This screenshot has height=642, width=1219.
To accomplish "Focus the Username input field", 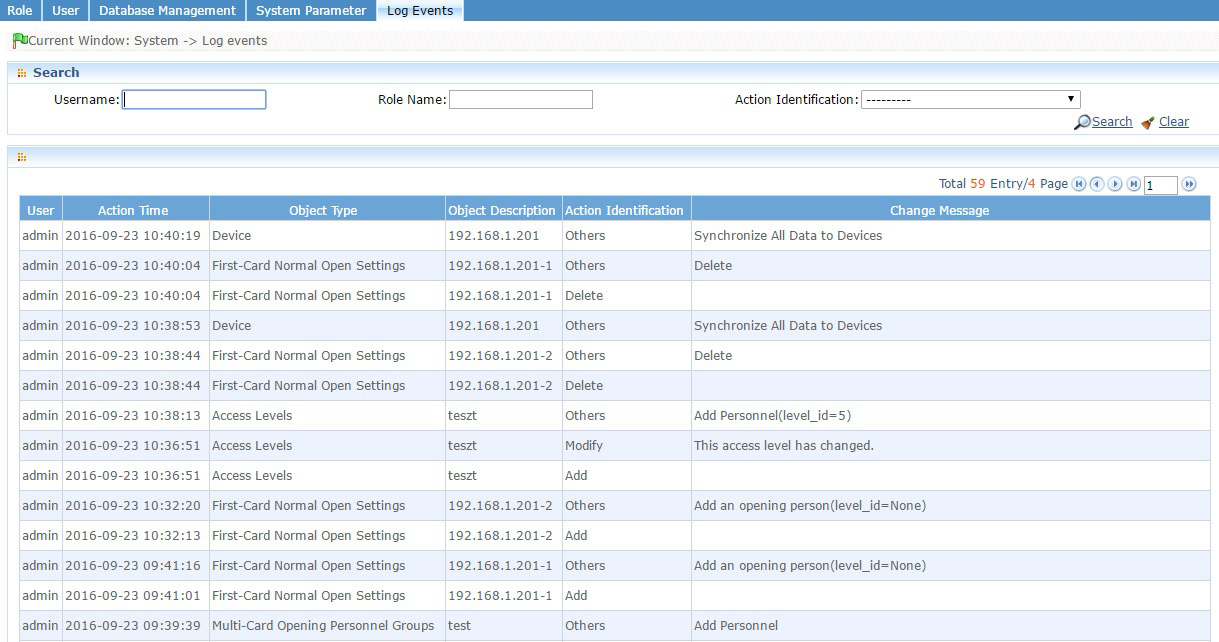I will coord(194,100).
